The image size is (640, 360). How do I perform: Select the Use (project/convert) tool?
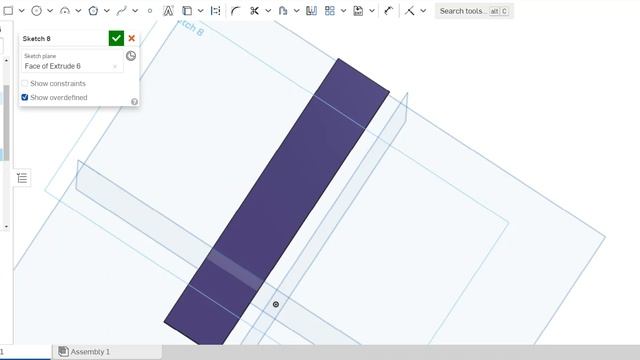point(187,11)
